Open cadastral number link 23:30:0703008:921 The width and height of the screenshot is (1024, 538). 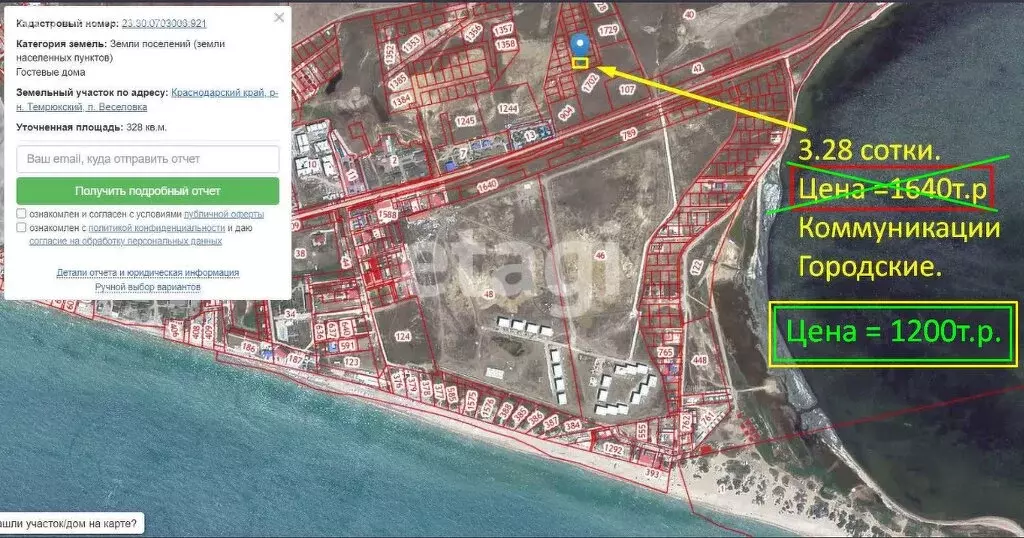point(164,24)
